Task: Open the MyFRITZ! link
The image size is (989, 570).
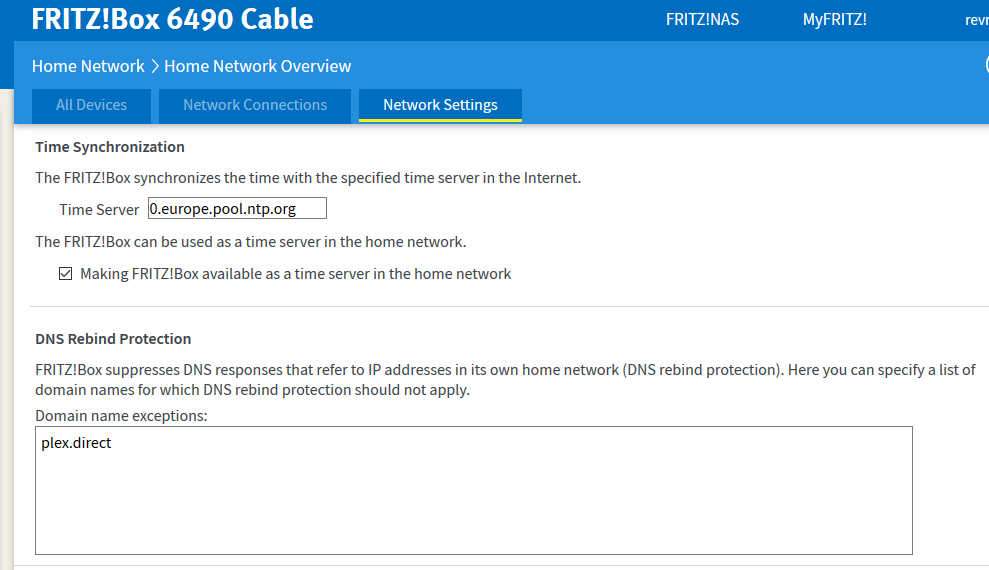Action: coord(834,19)
